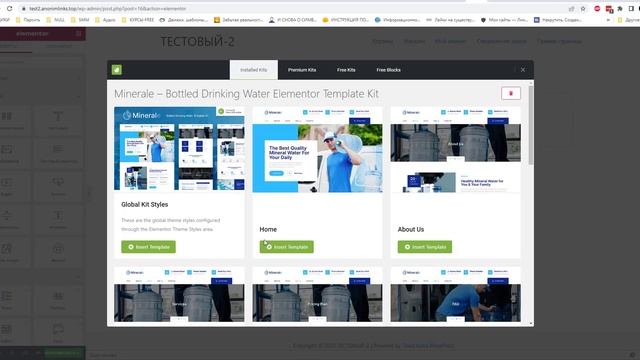Click the modal's vertical scrollbar thumb
Screen dimensions: 640x360
tap(531, 124)
